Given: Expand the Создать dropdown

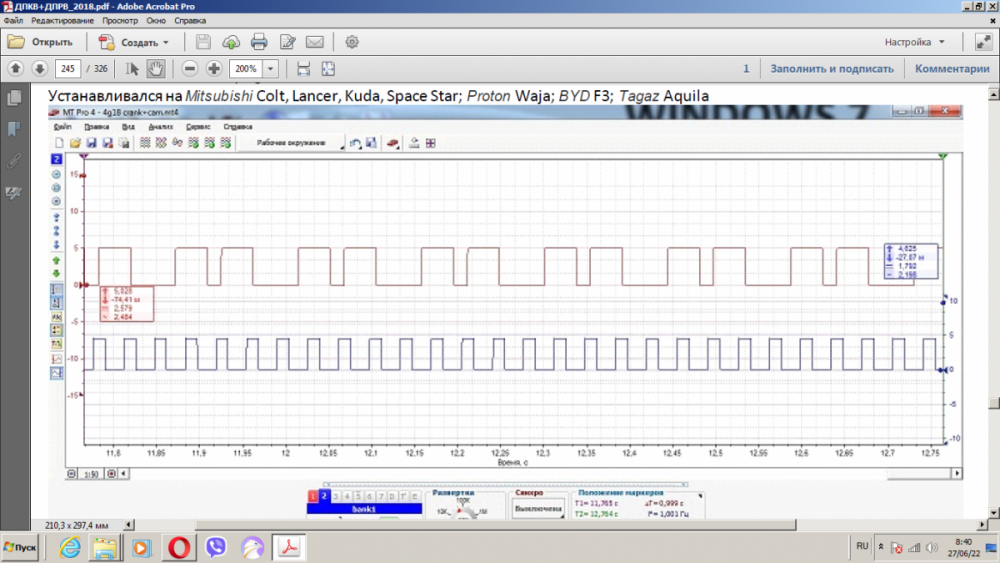Looking at the screenshot, I should (x=166, y=43).
